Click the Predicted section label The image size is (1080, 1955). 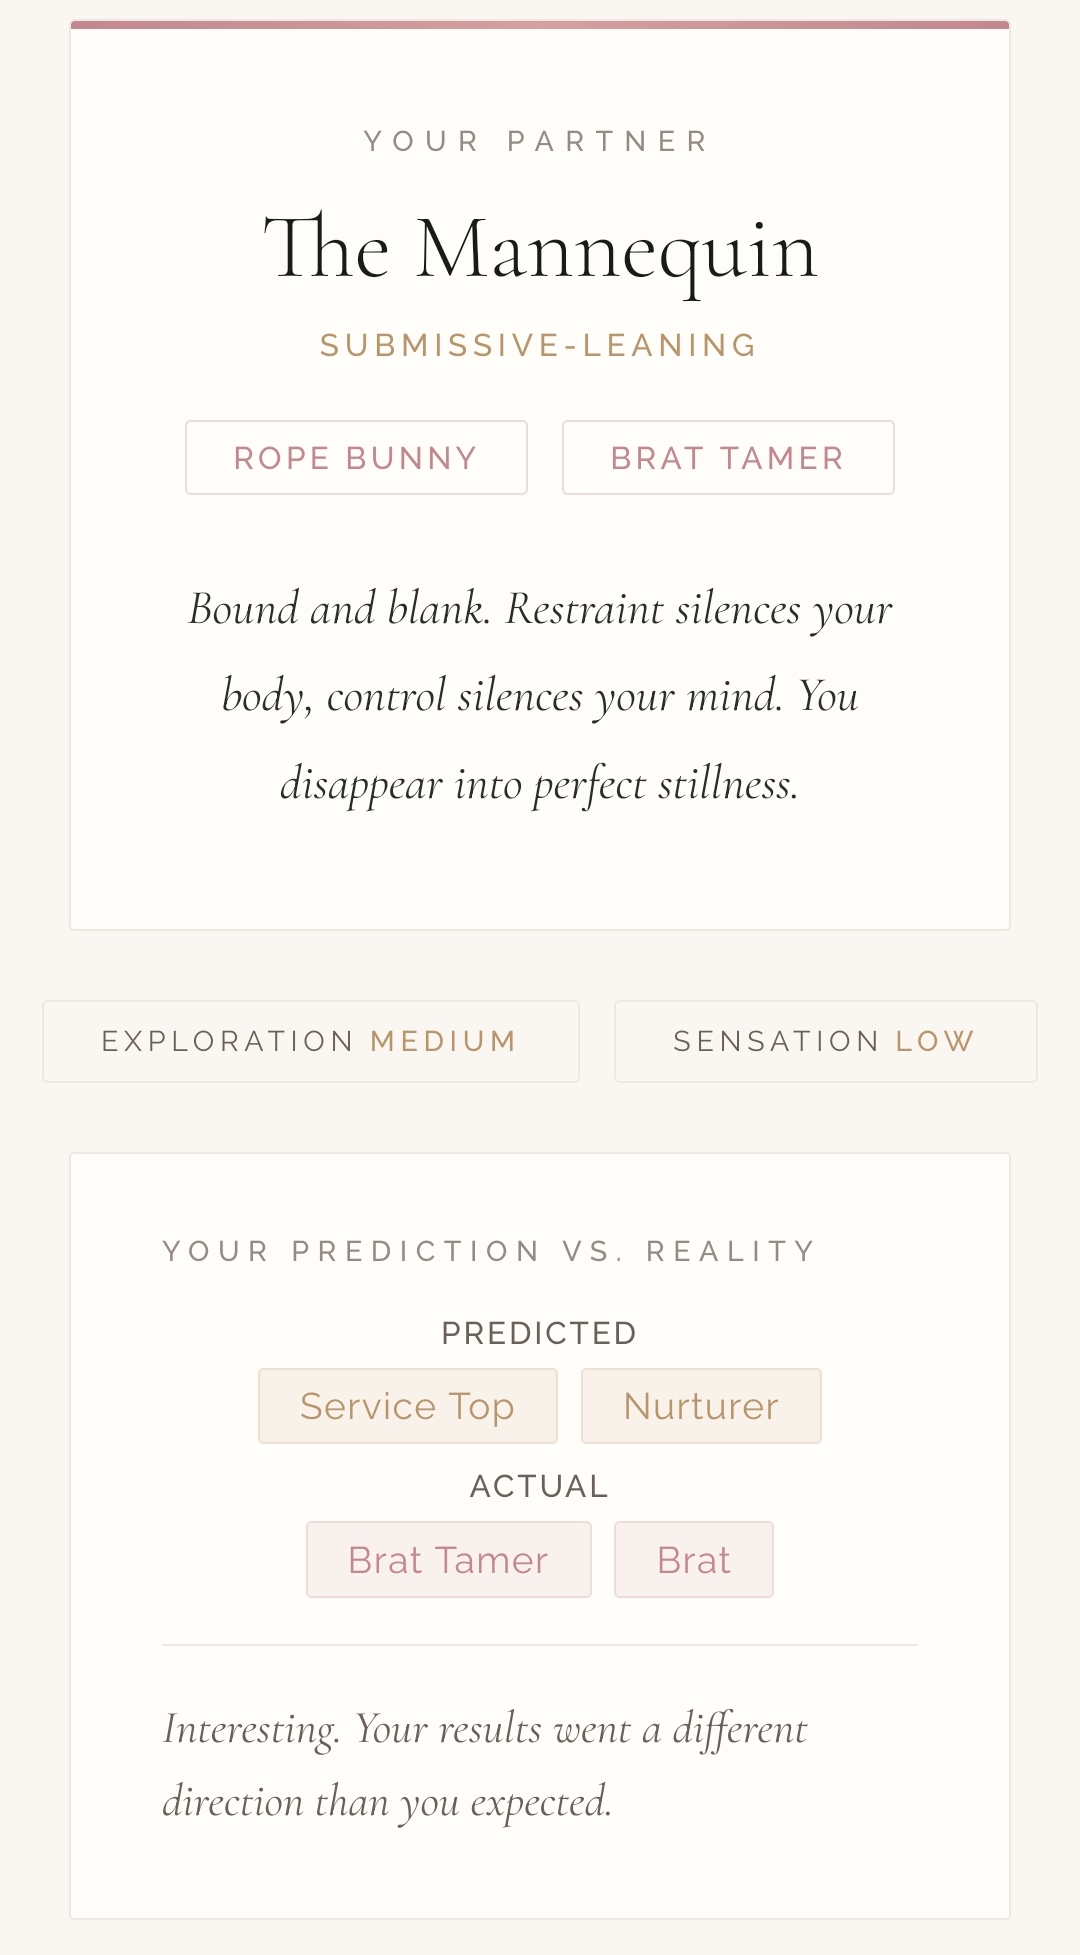tap(539, 1333)
